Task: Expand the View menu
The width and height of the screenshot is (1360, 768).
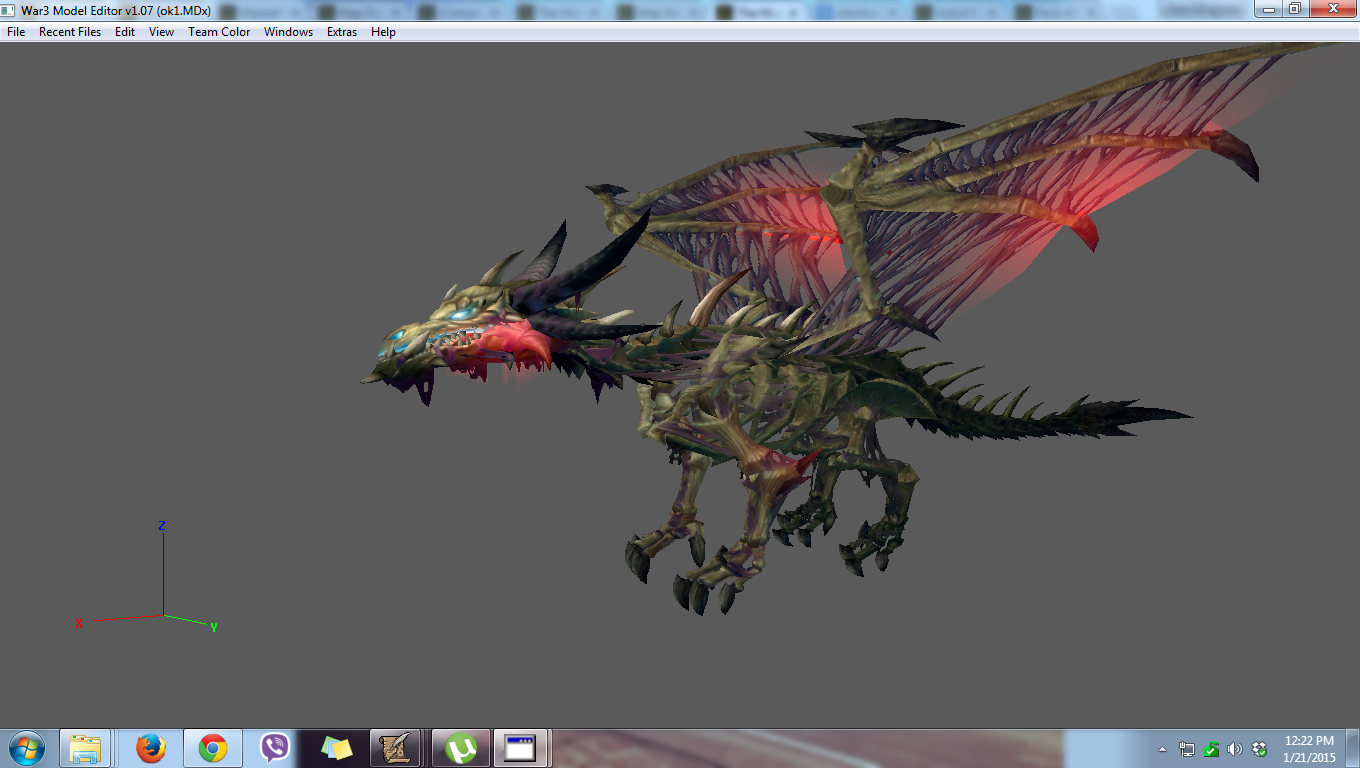Action: (x=161, y=32)
